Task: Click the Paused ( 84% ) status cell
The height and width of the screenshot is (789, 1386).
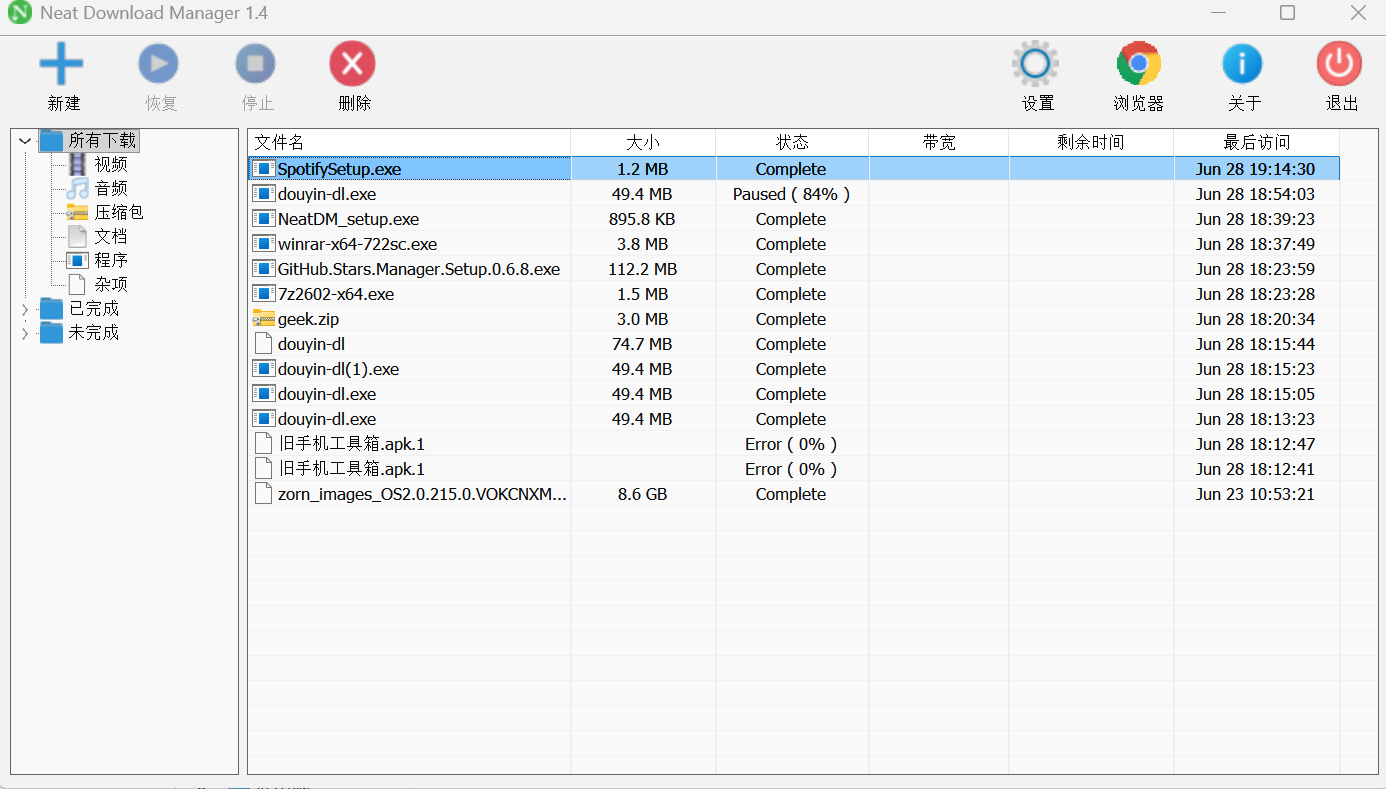Action: coord(791,194)
